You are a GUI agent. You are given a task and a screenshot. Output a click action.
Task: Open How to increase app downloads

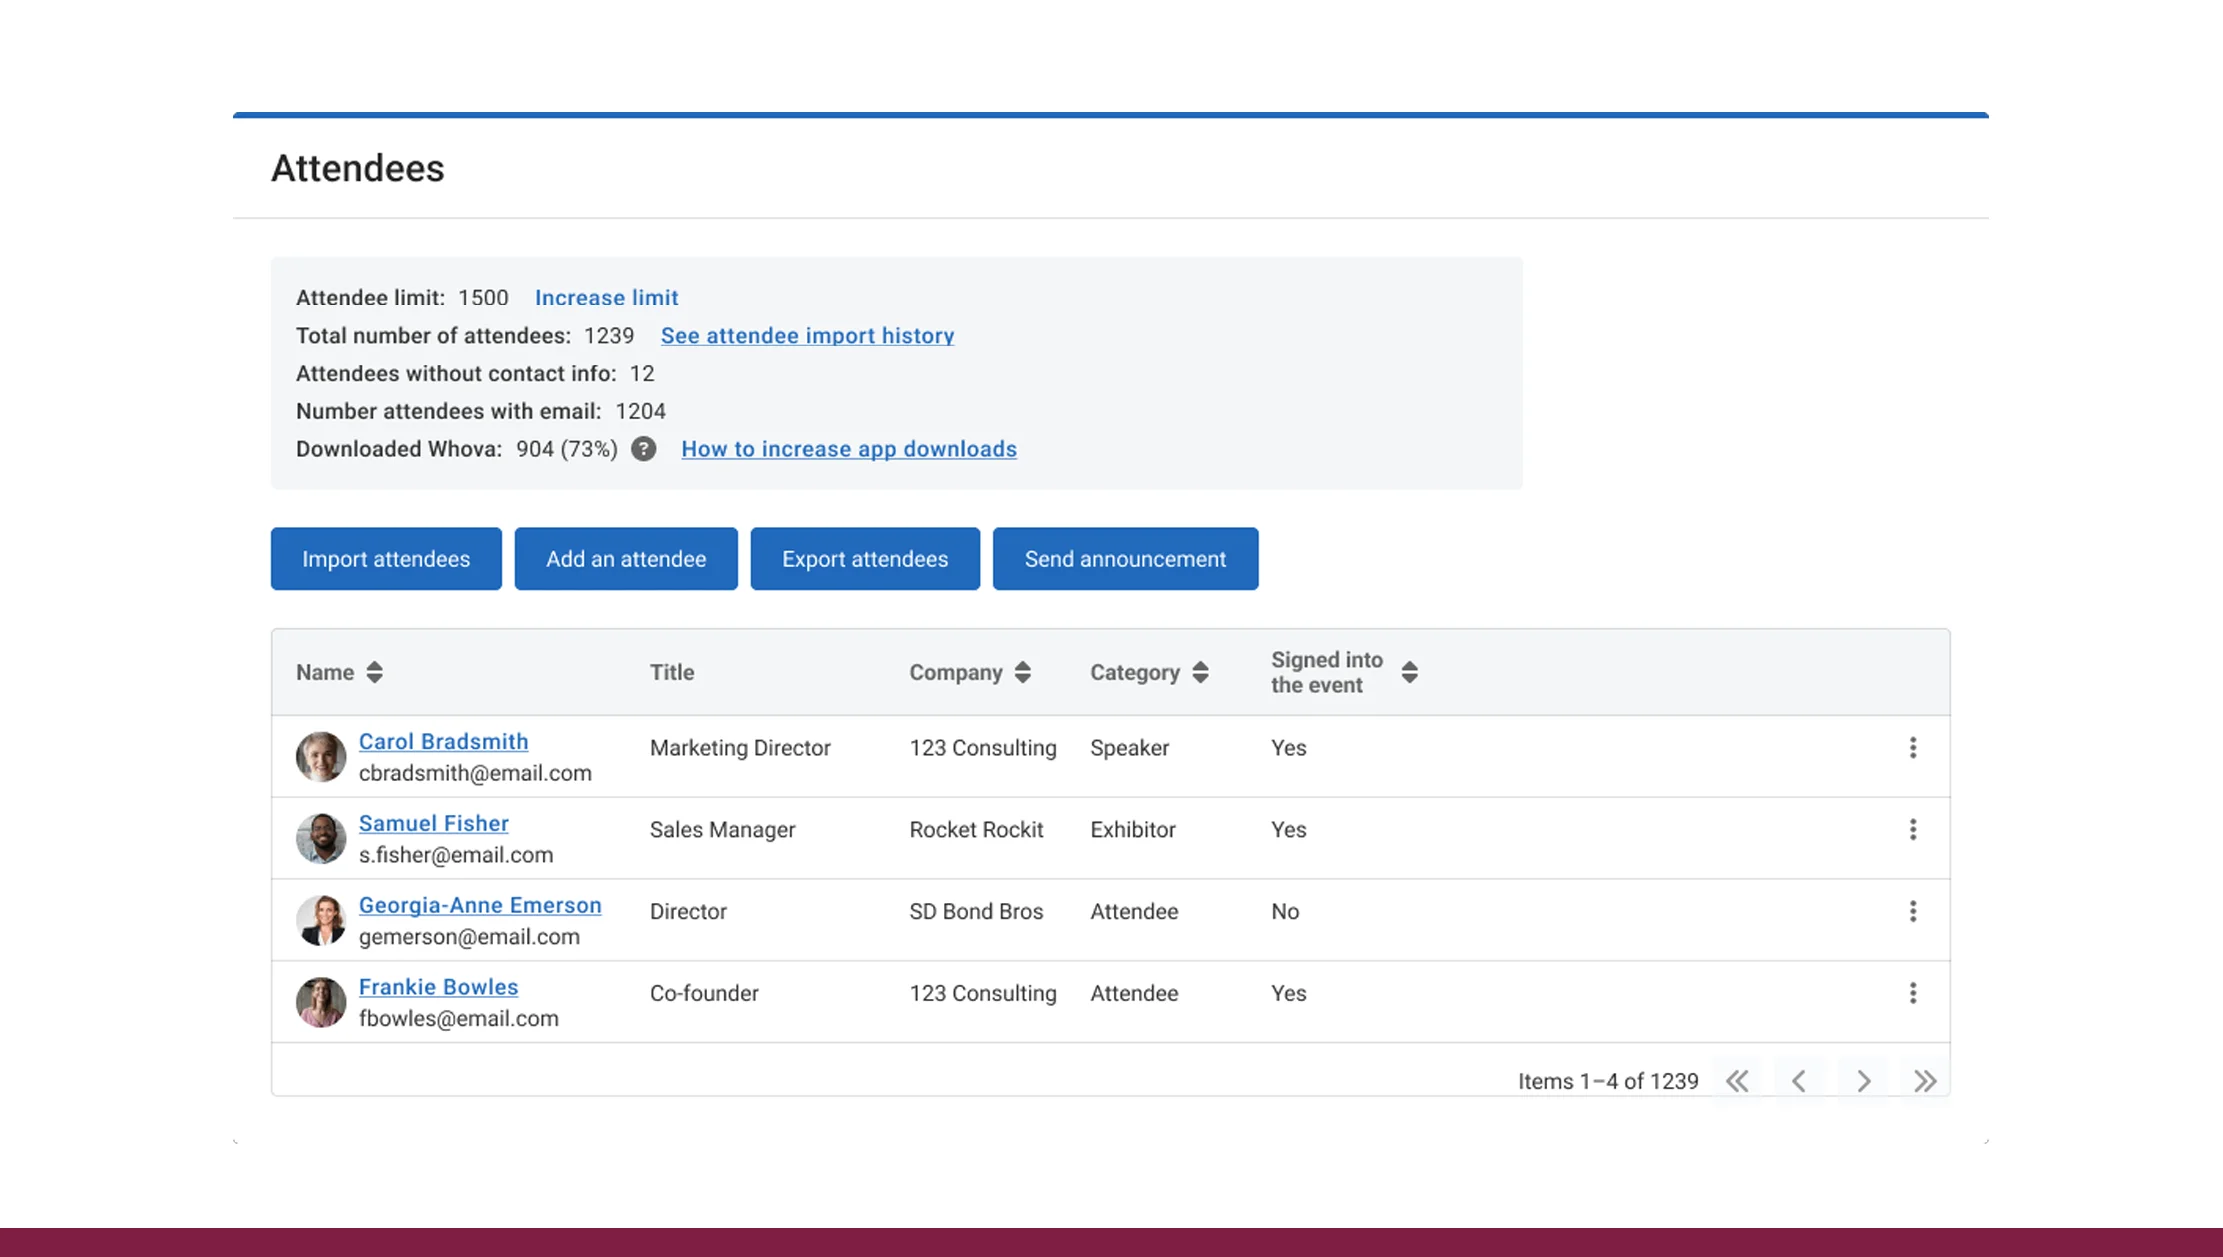pyautogui.click(x=848, y=449)
